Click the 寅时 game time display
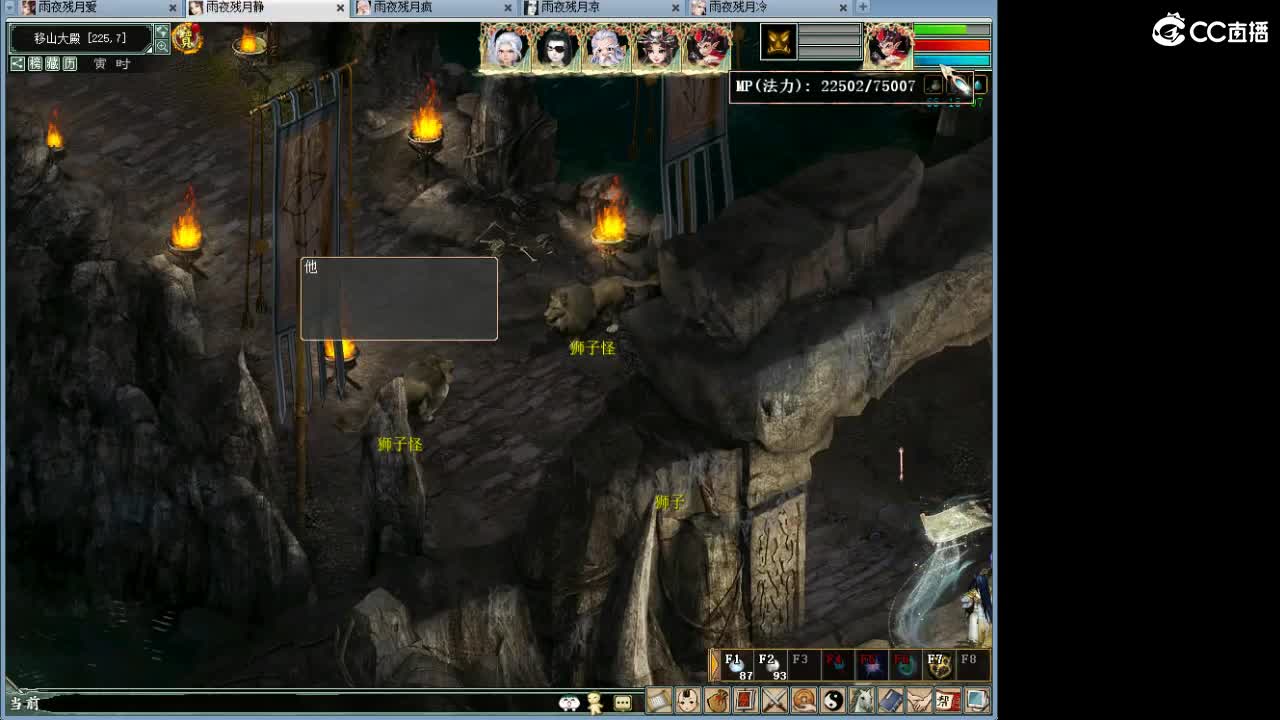Image resolution: width=1280 pixels, height=720 pixels. tap(112, 64)
